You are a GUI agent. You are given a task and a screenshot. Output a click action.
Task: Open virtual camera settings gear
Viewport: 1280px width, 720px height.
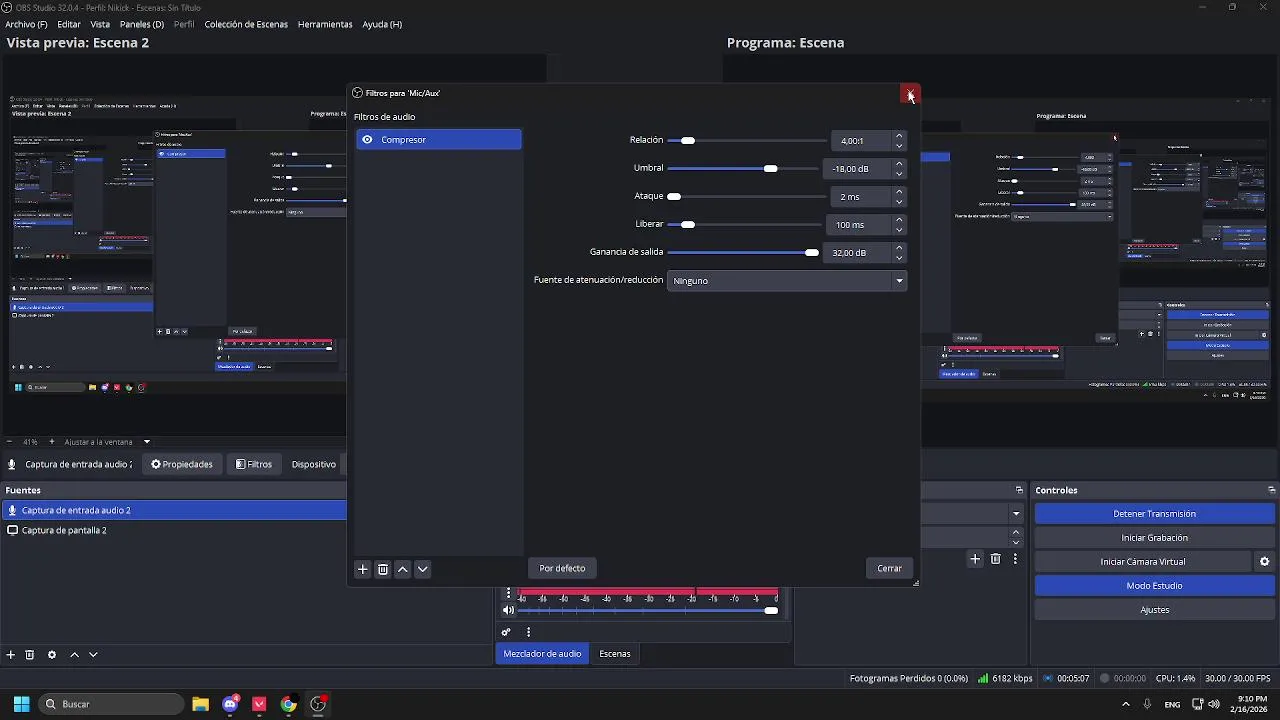tap(1264, 562)
